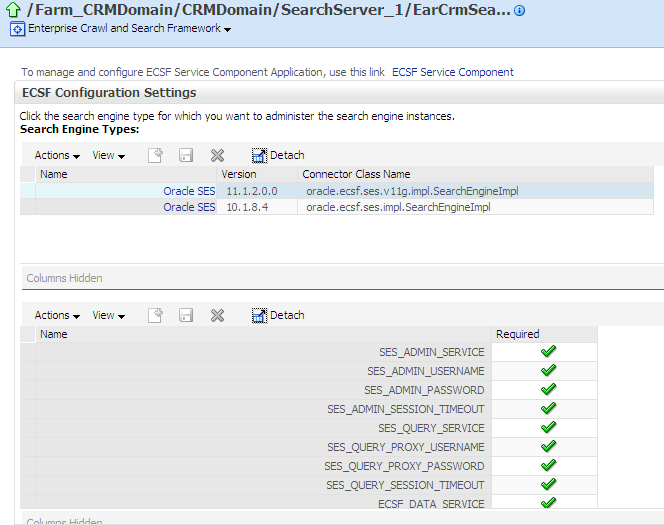Open View menu in the parameters table toolbar

click(x=108, y=315)
